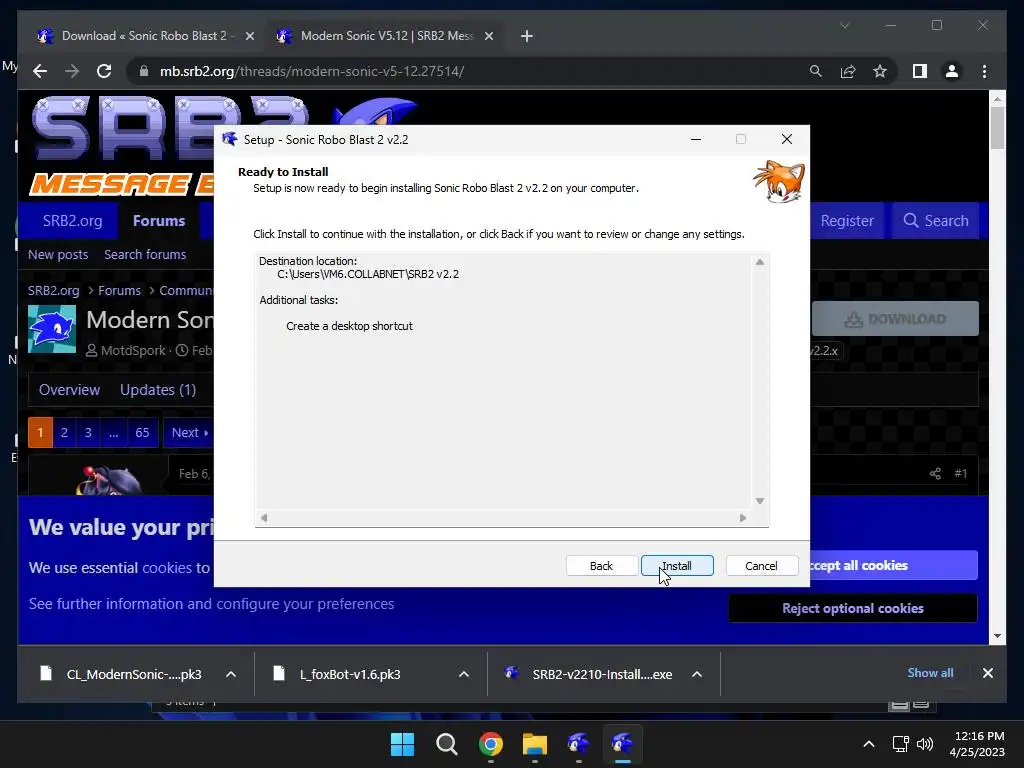1024x768 pixels.
Task: Expand the page ellipsis selector
Action: pos(114,432)
